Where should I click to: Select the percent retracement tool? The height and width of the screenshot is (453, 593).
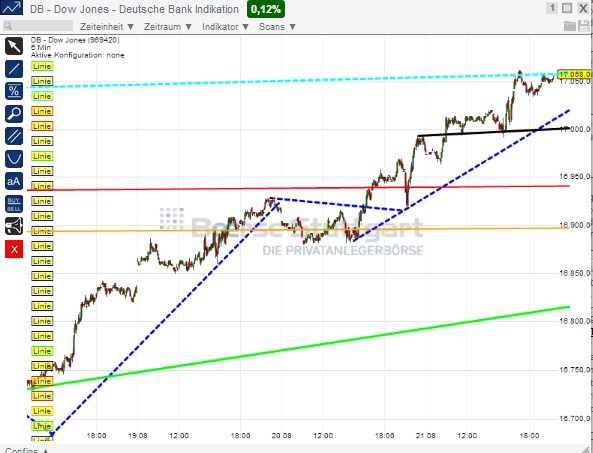click(14, 91)
